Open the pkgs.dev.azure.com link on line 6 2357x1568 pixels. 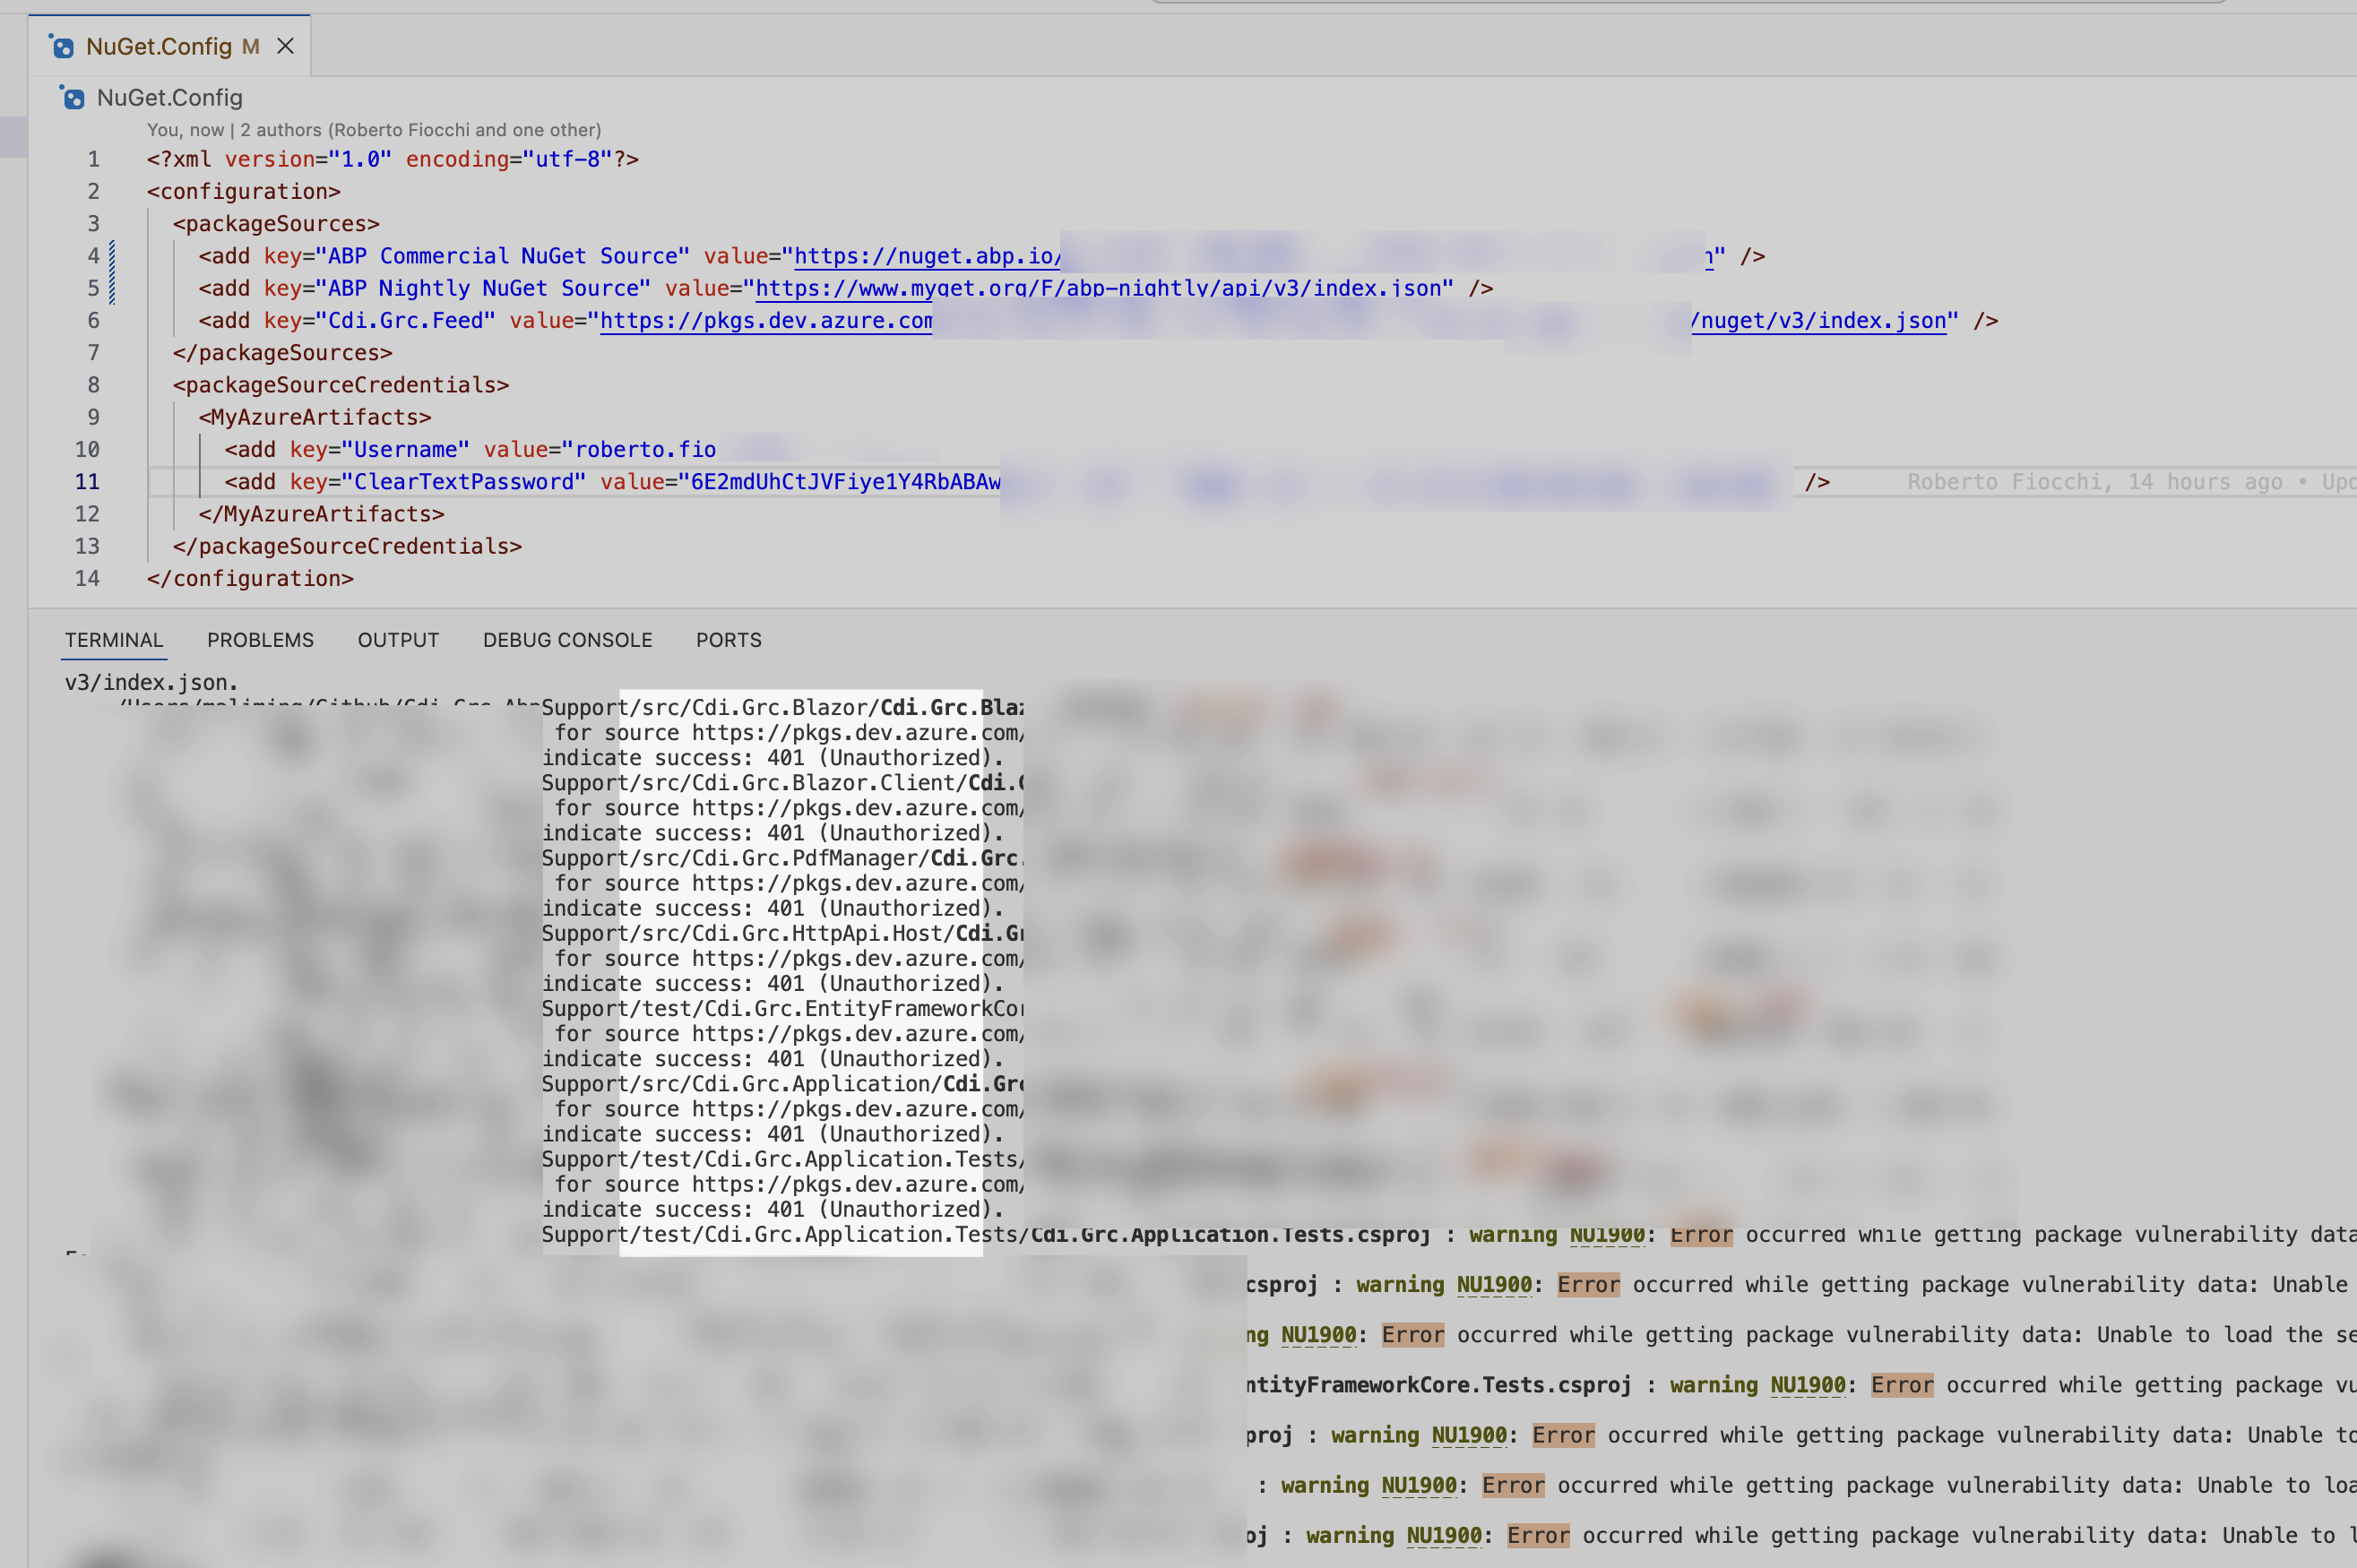click(766, 321)
